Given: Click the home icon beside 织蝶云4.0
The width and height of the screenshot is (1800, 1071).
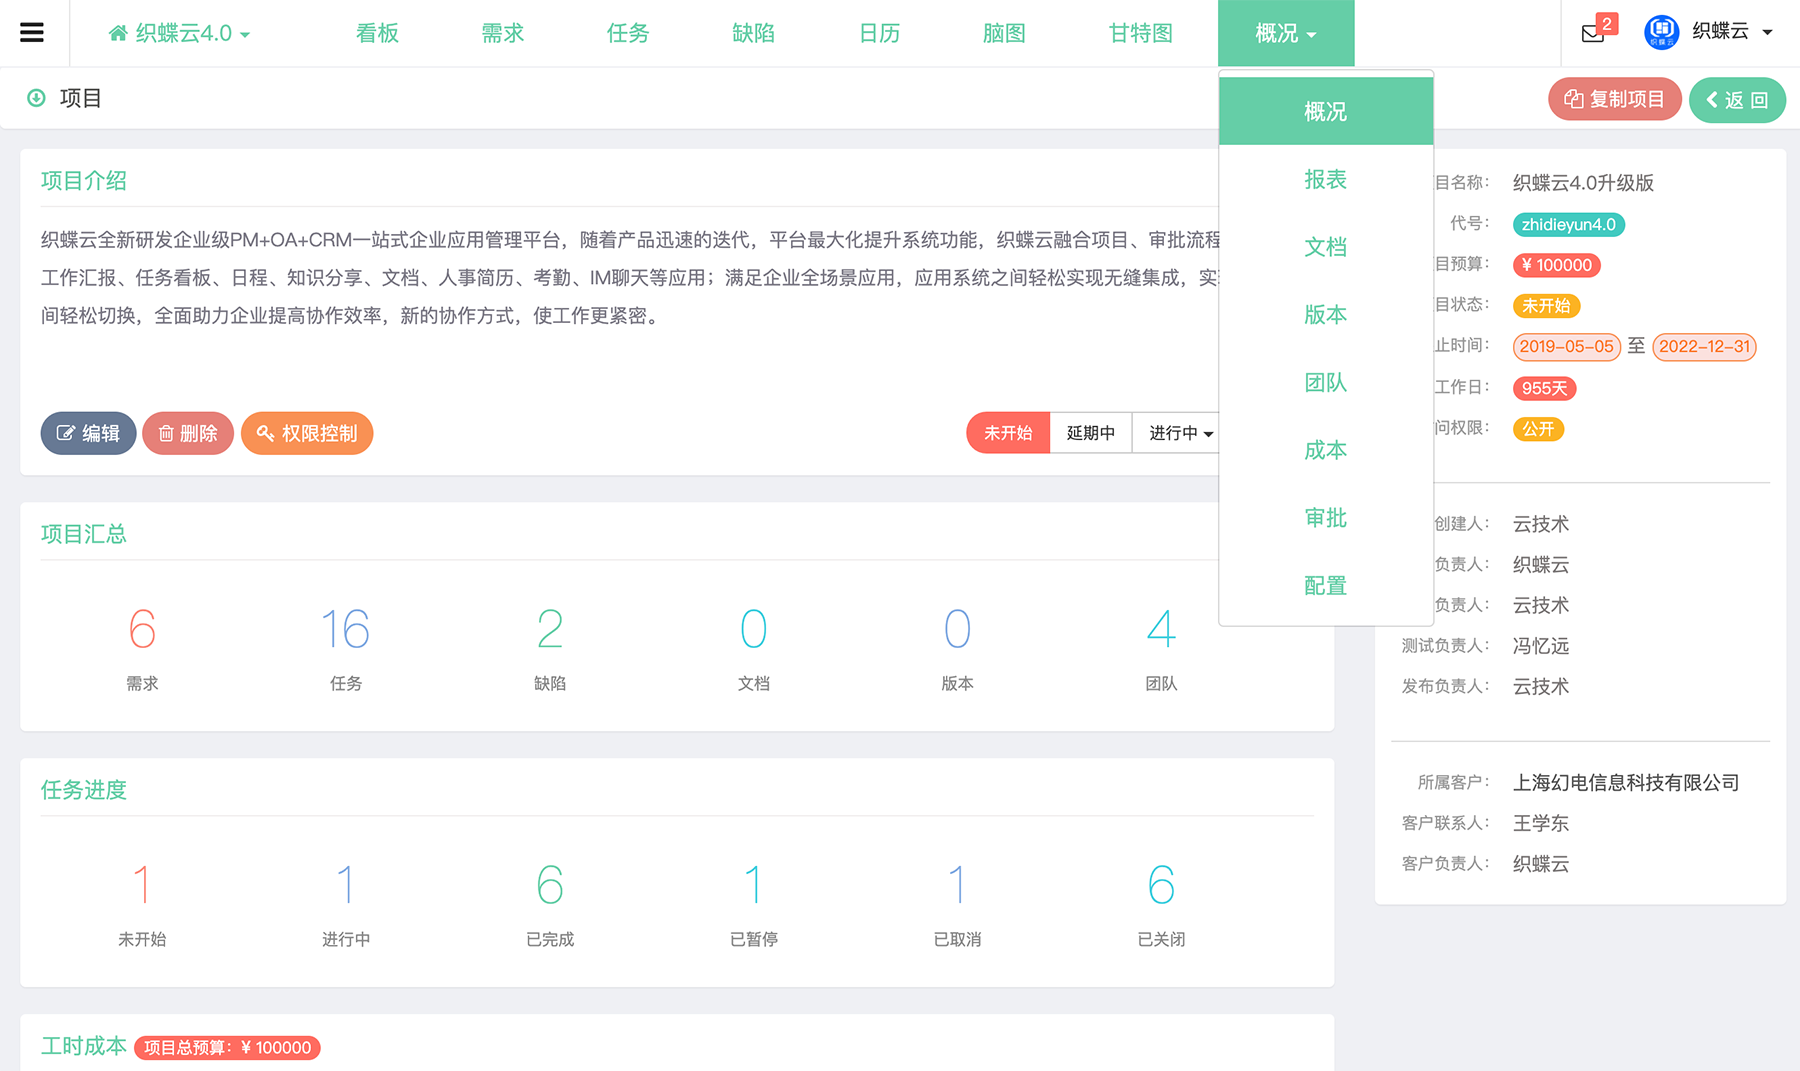Looking at the screenshot, I should pos(118,33).
